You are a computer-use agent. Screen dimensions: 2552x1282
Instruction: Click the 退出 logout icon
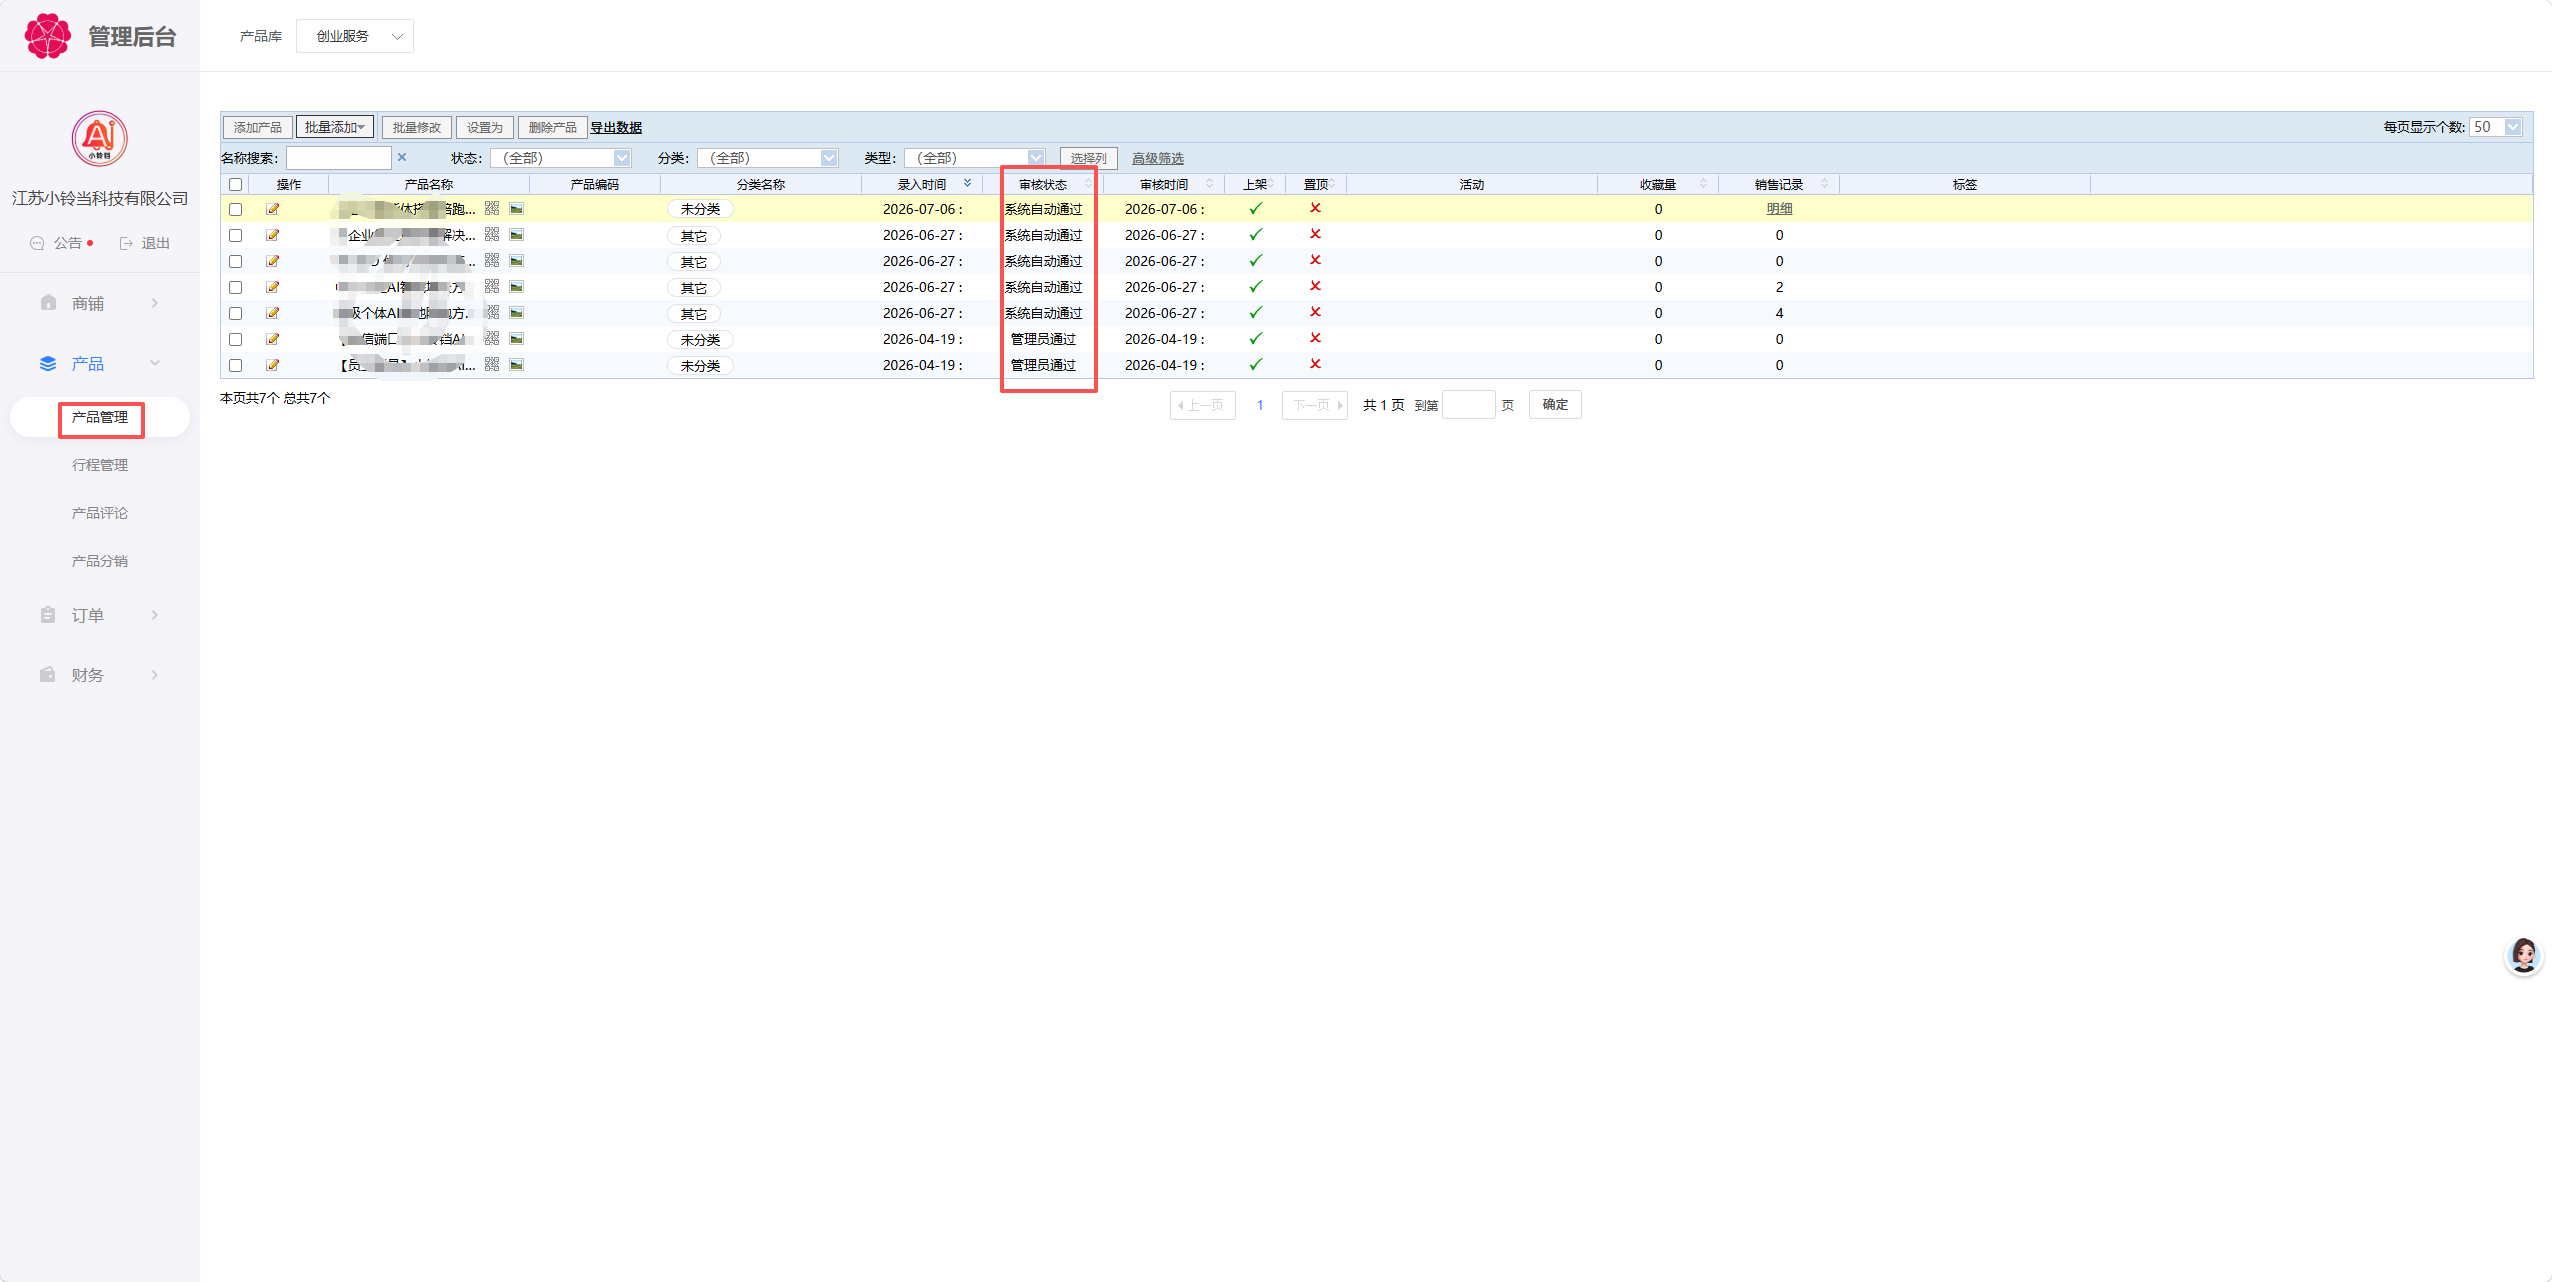click(x=126, y=243)
